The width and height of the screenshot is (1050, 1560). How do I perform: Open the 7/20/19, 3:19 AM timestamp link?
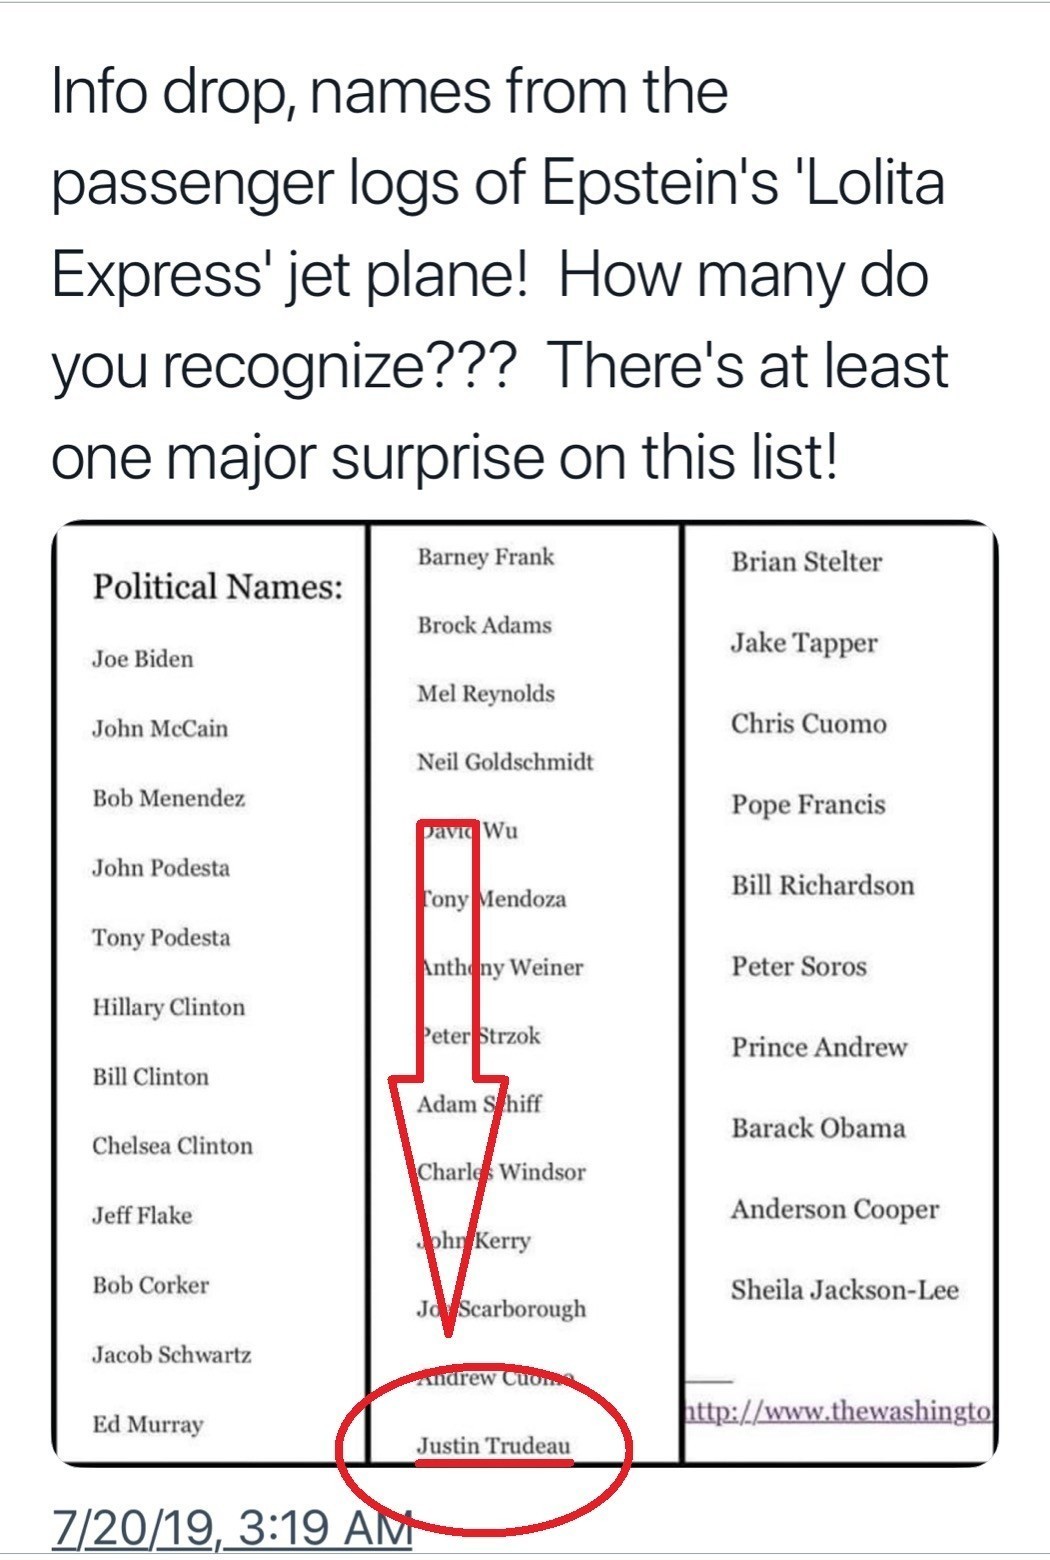pos(231,1528)
